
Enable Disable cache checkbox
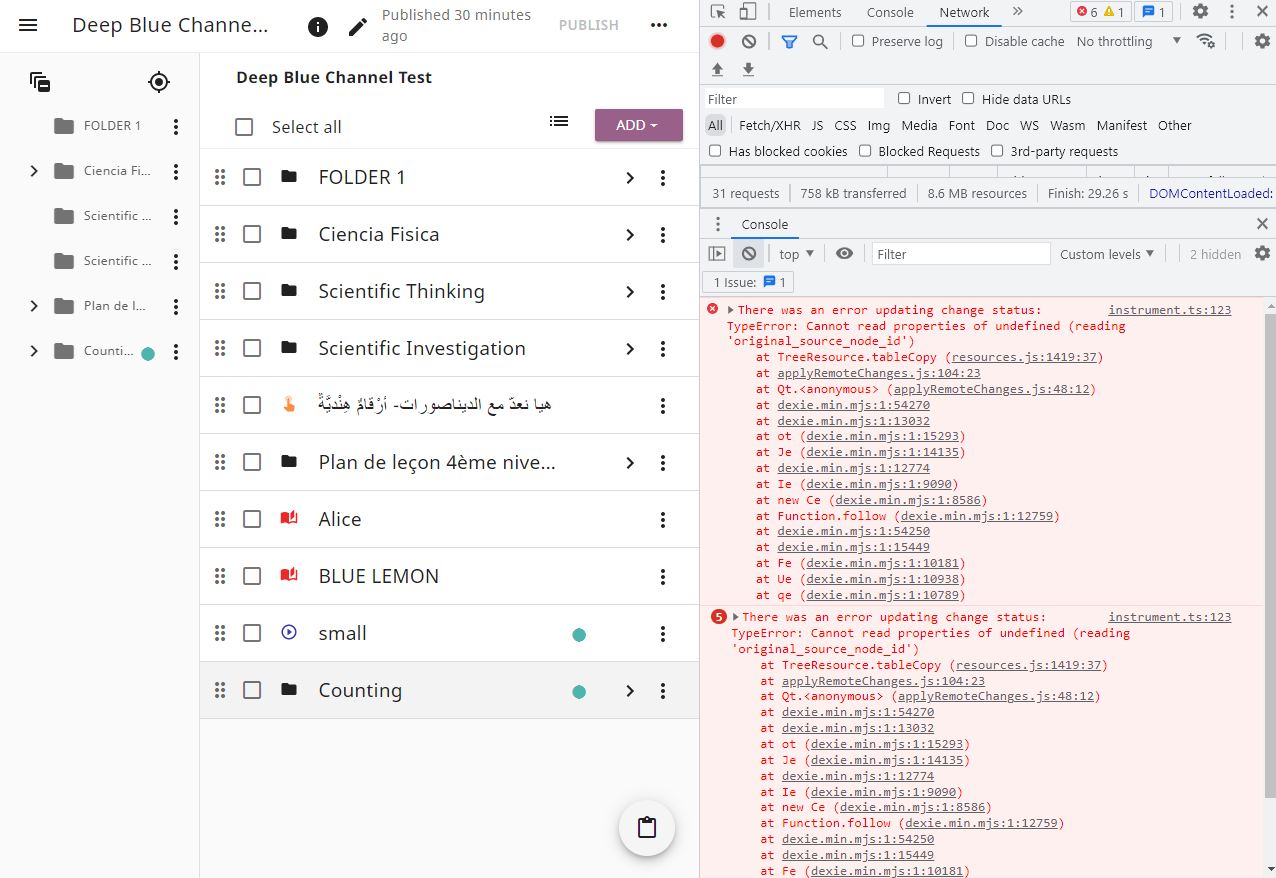click(971, 41)
